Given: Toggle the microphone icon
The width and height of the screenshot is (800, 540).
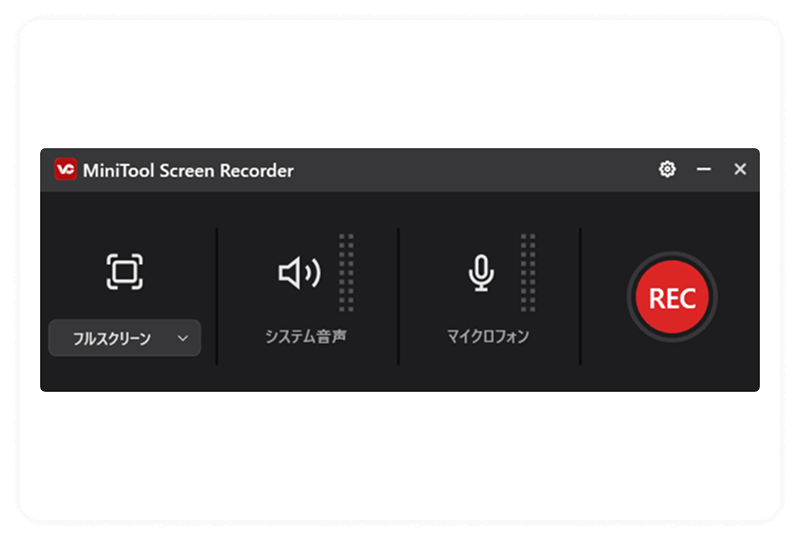Looking at the screenshot, I should [x=481, y=273].
